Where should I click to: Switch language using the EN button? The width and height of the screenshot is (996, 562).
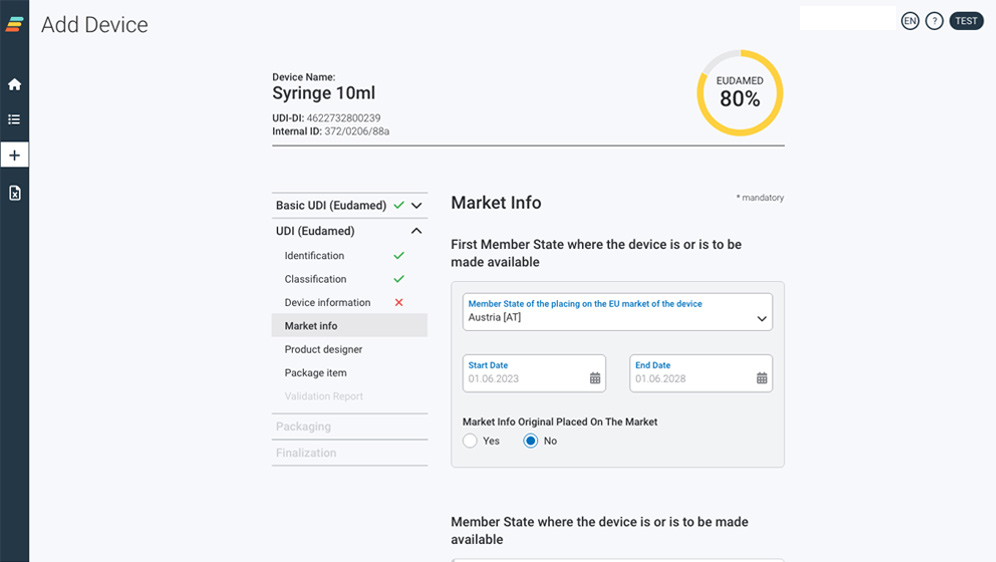click(910, 21)
